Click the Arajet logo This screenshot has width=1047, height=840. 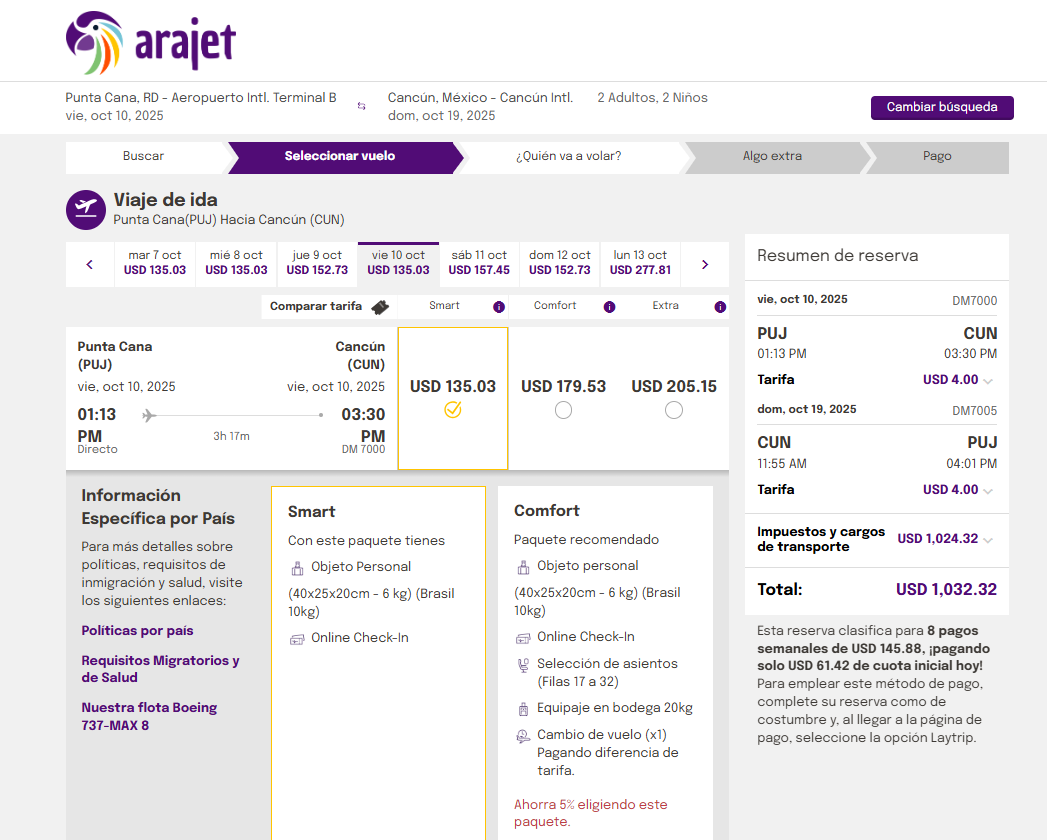point(151,42)
